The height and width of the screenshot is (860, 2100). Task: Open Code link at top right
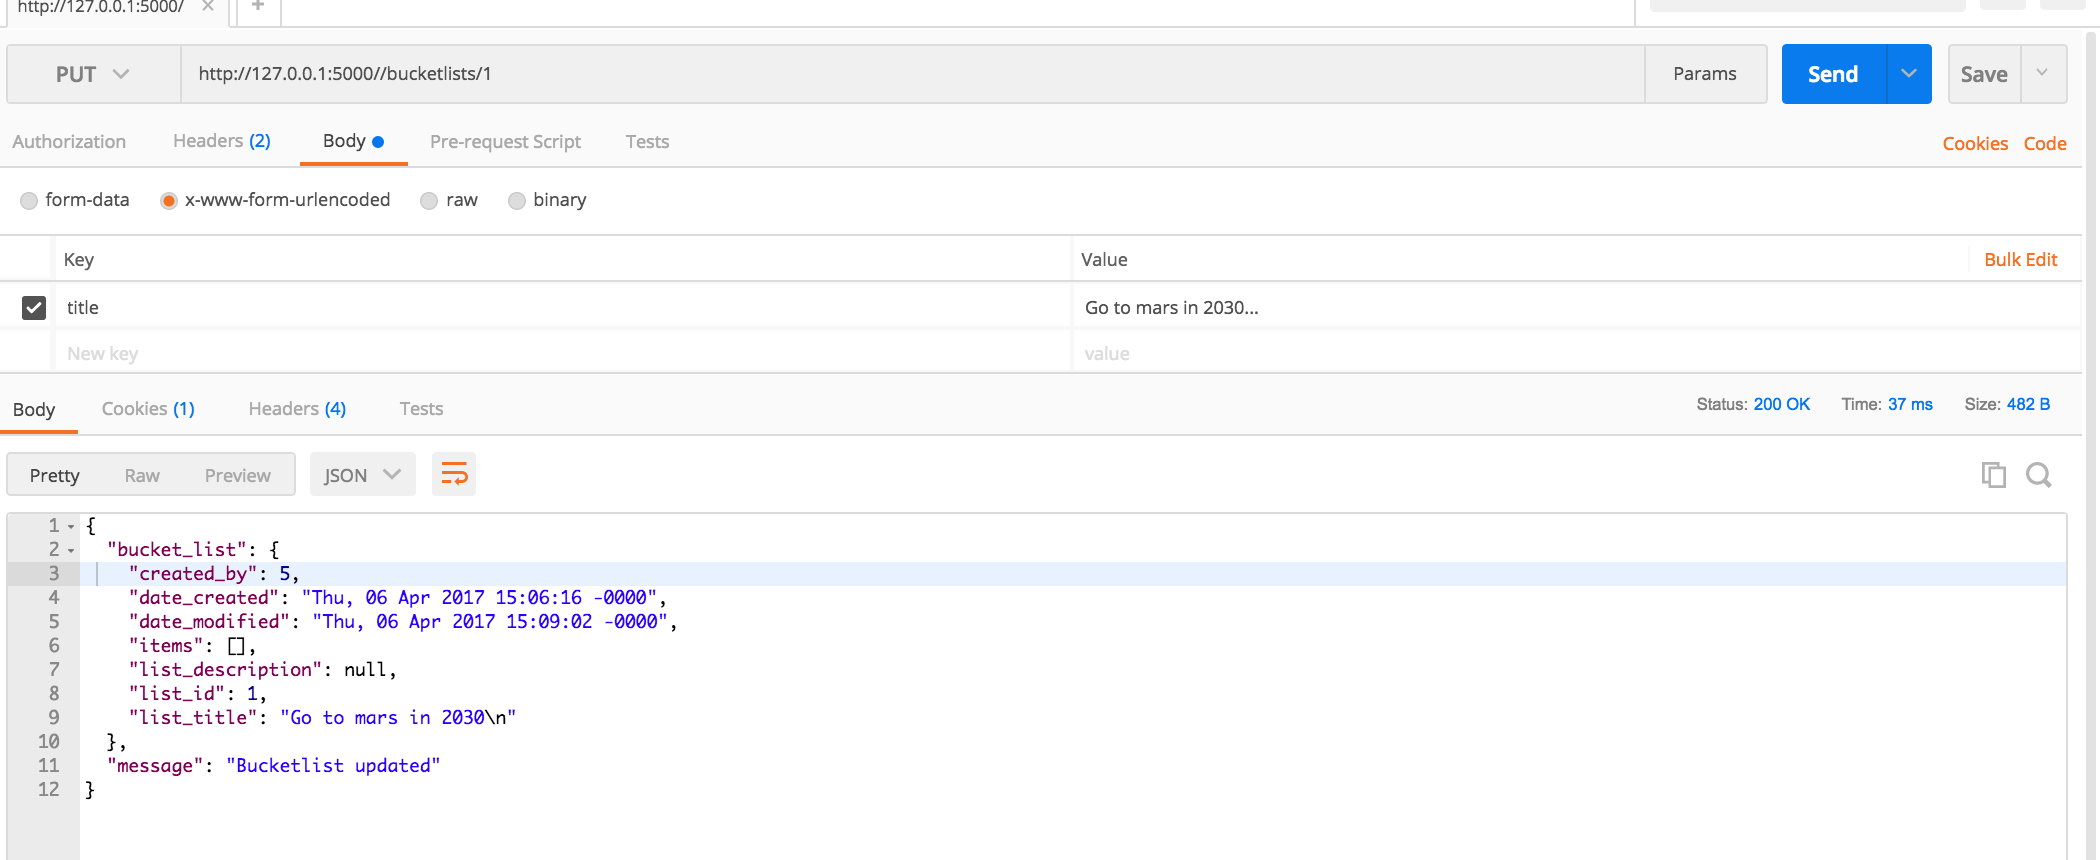[2045, 143]
